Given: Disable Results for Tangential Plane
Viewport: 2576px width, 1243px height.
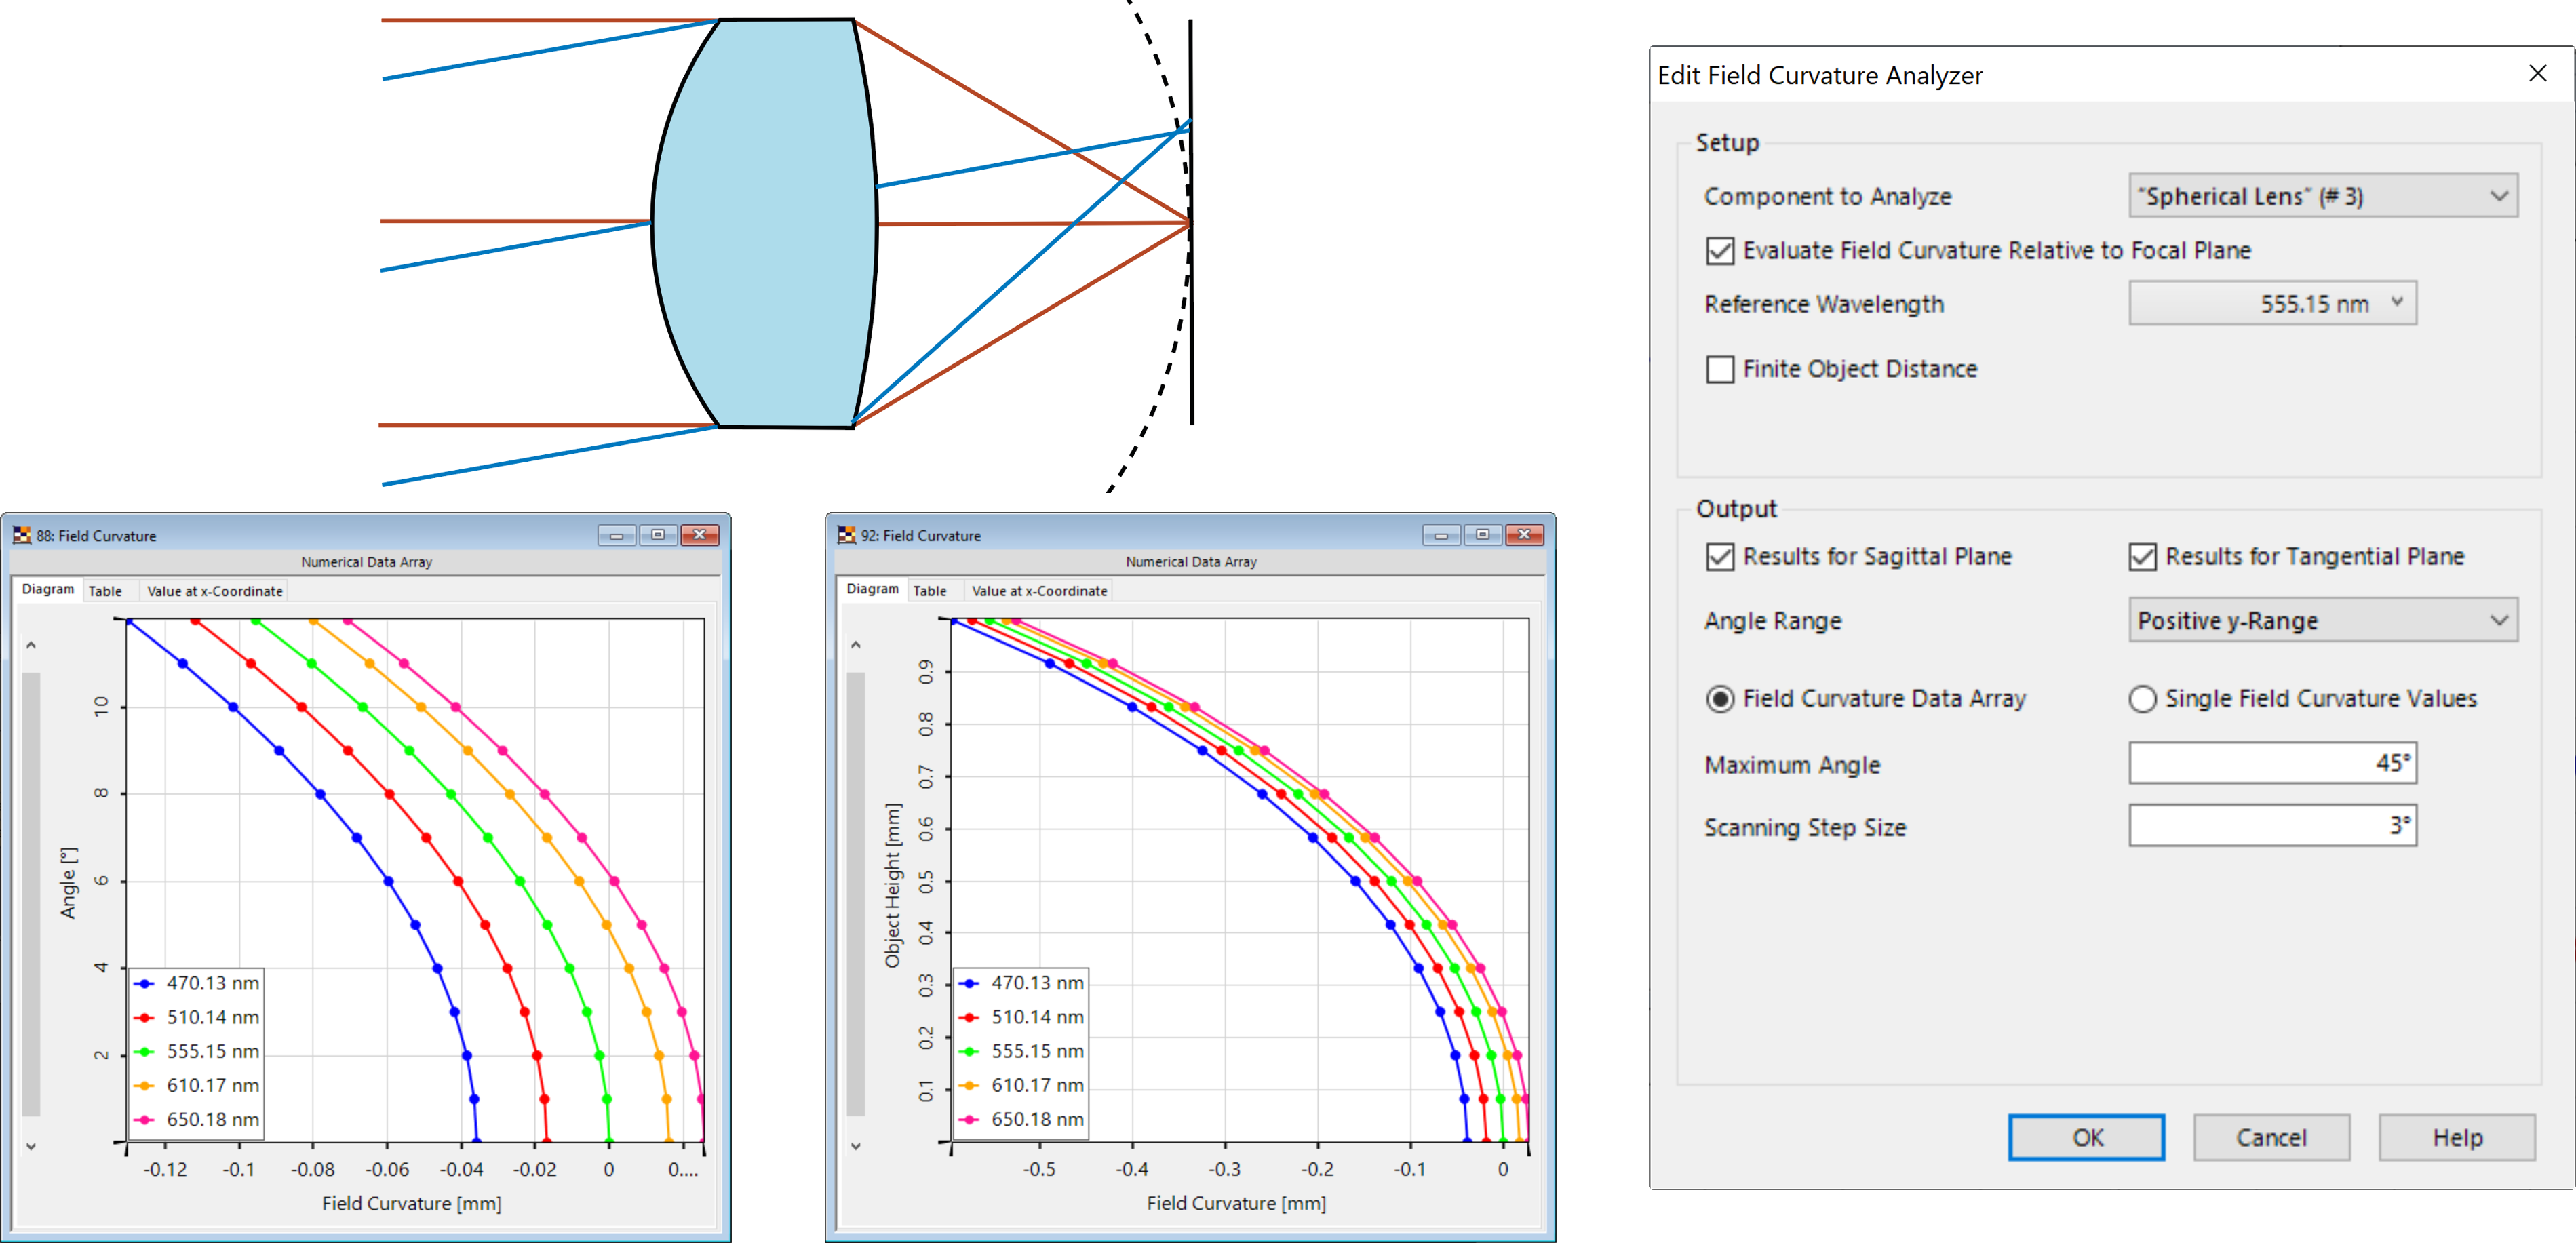Looking at the screenshot, I should point(2142,557).
